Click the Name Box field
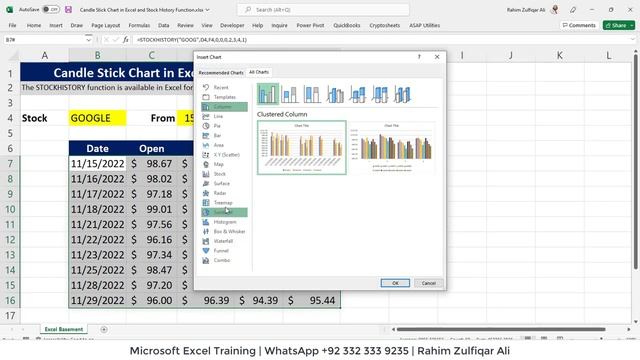Viewport: 640px width, 360px height. (x=43, y=40)
